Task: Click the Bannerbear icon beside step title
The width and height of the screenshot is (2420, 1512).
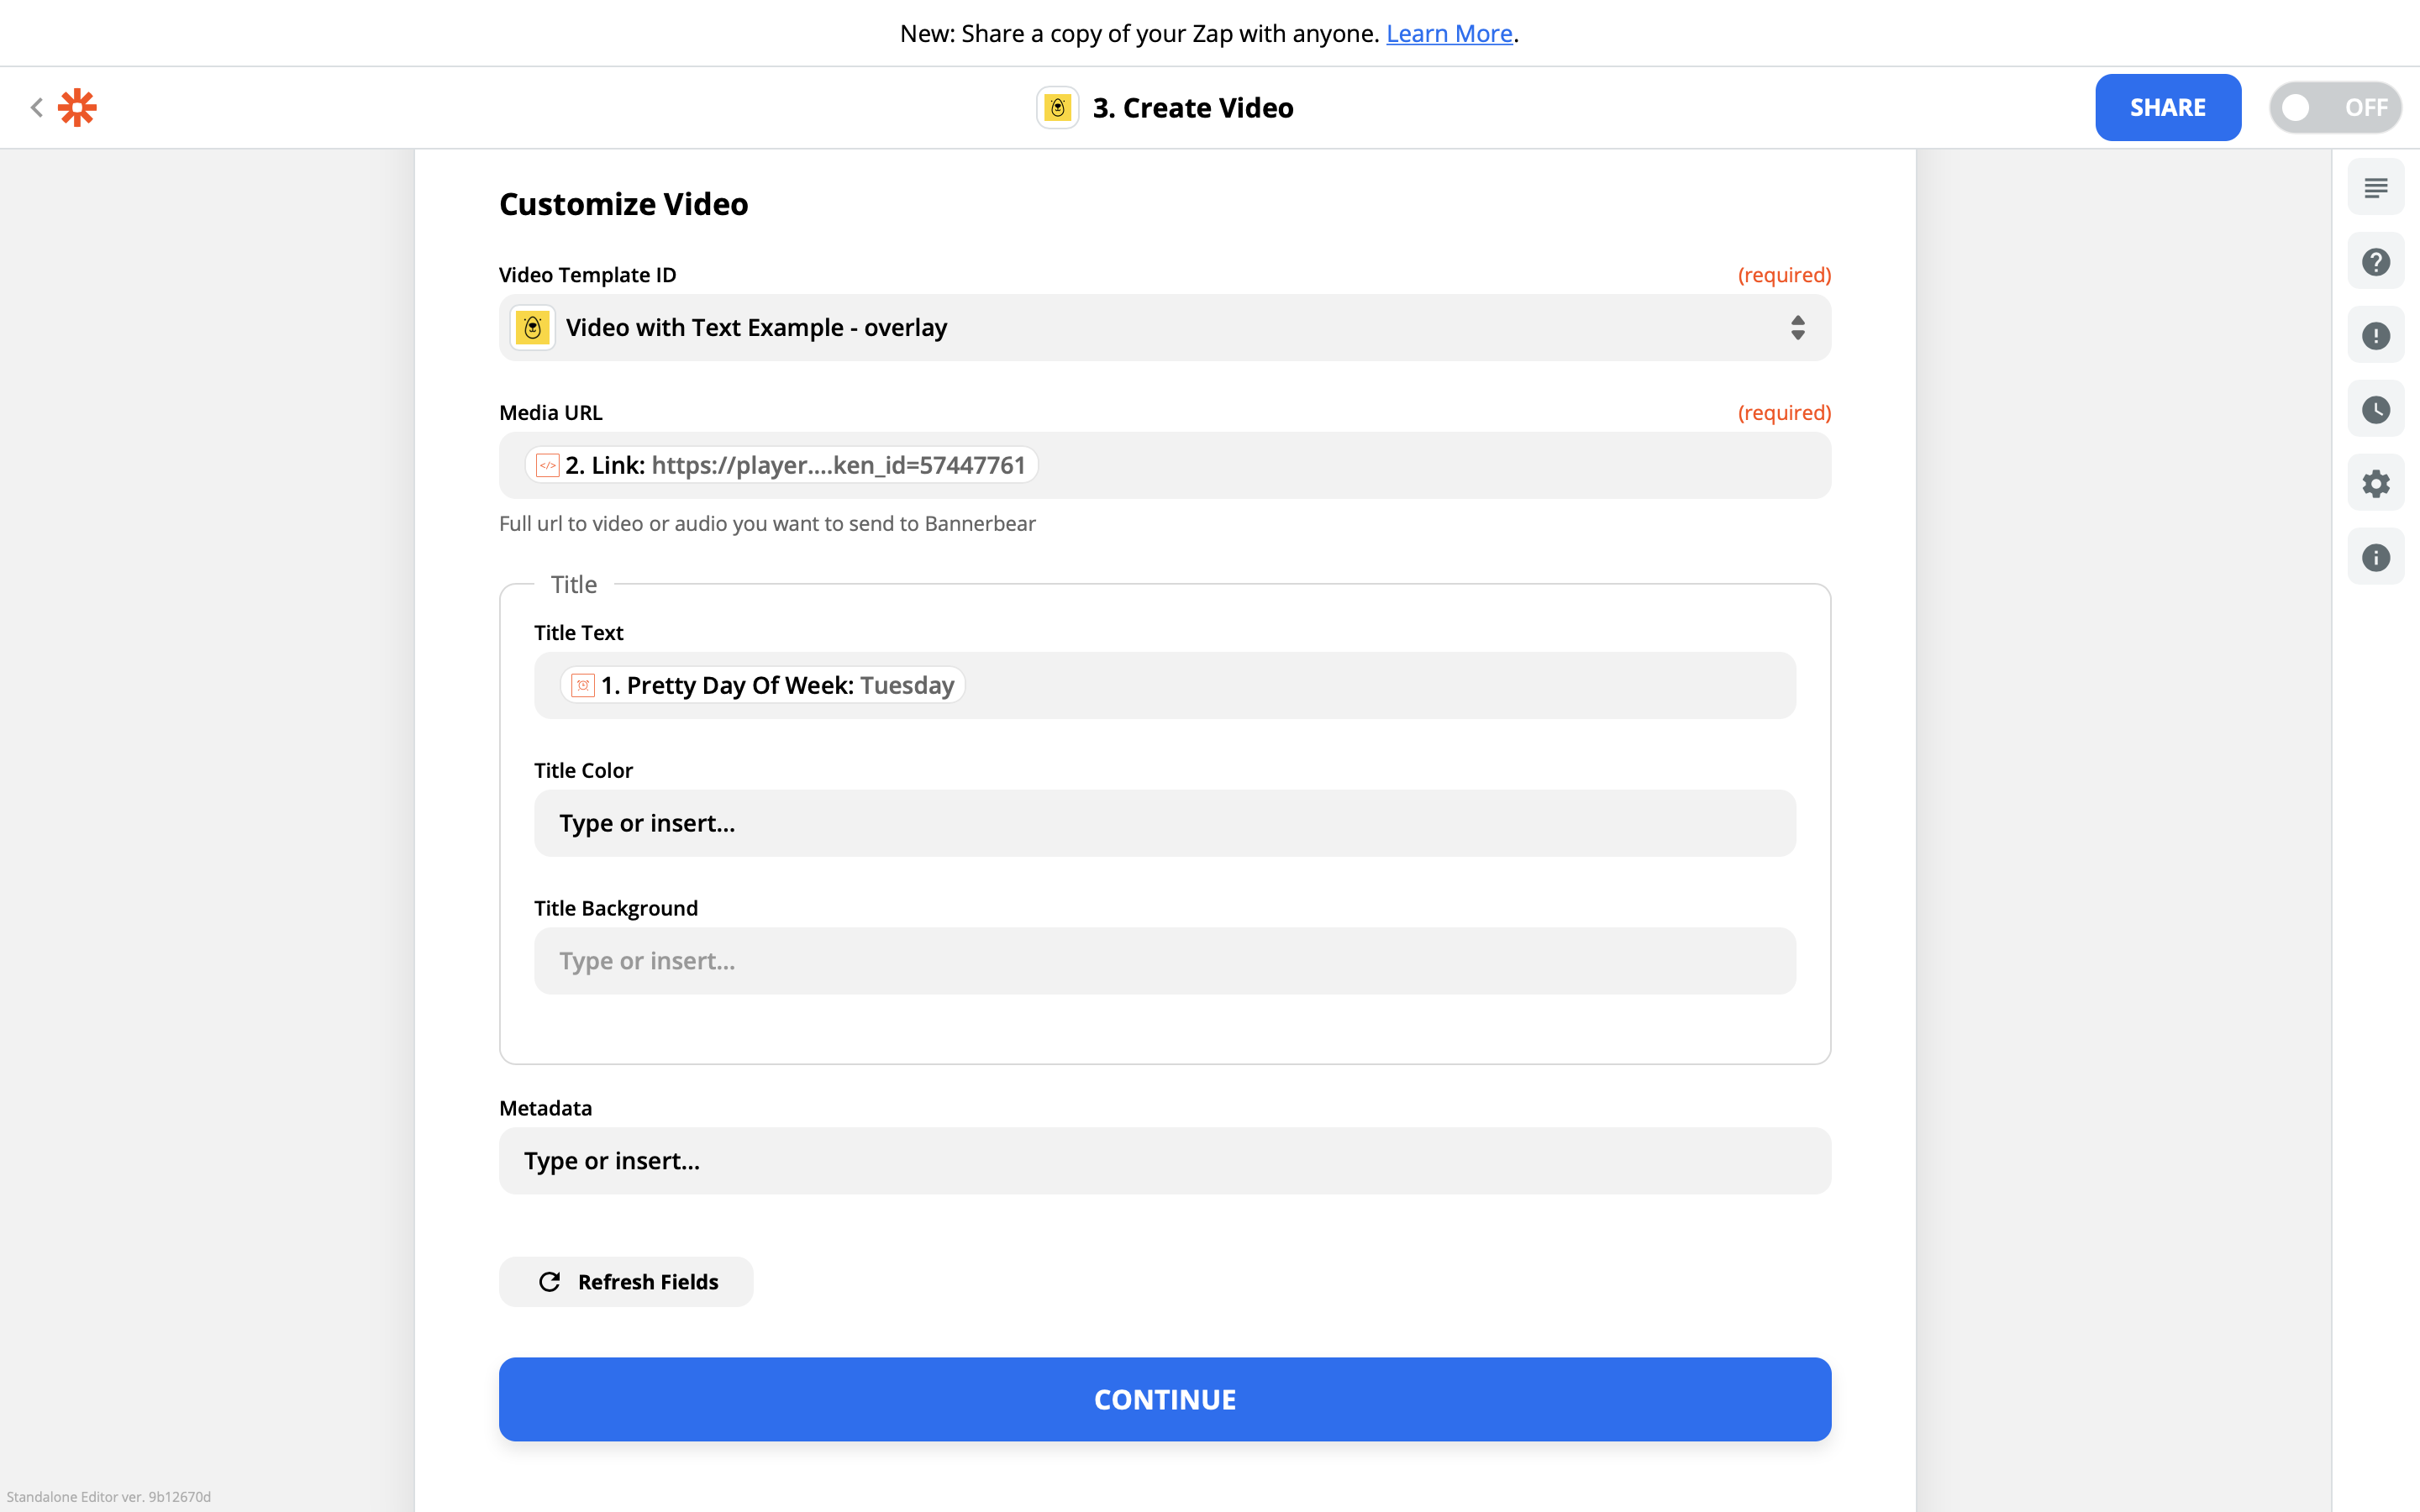Action: click(1057, 107)
